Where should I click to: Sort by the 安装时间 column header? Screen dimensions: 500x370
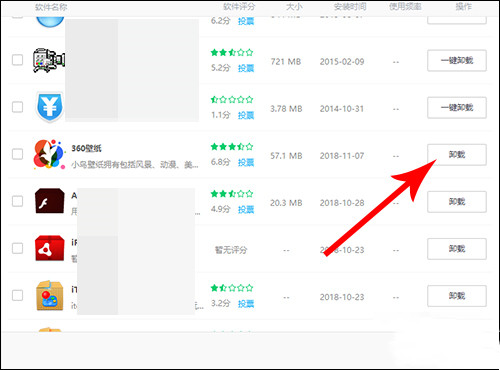pos(350,7)
